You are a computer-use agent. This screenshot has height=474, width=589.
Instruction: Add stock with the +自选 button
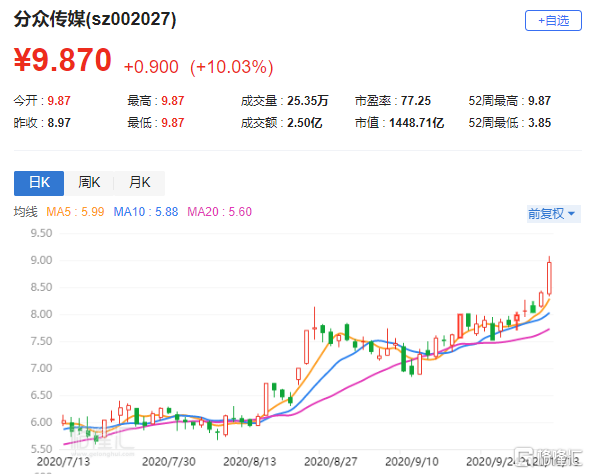click(x=553, y=21)
